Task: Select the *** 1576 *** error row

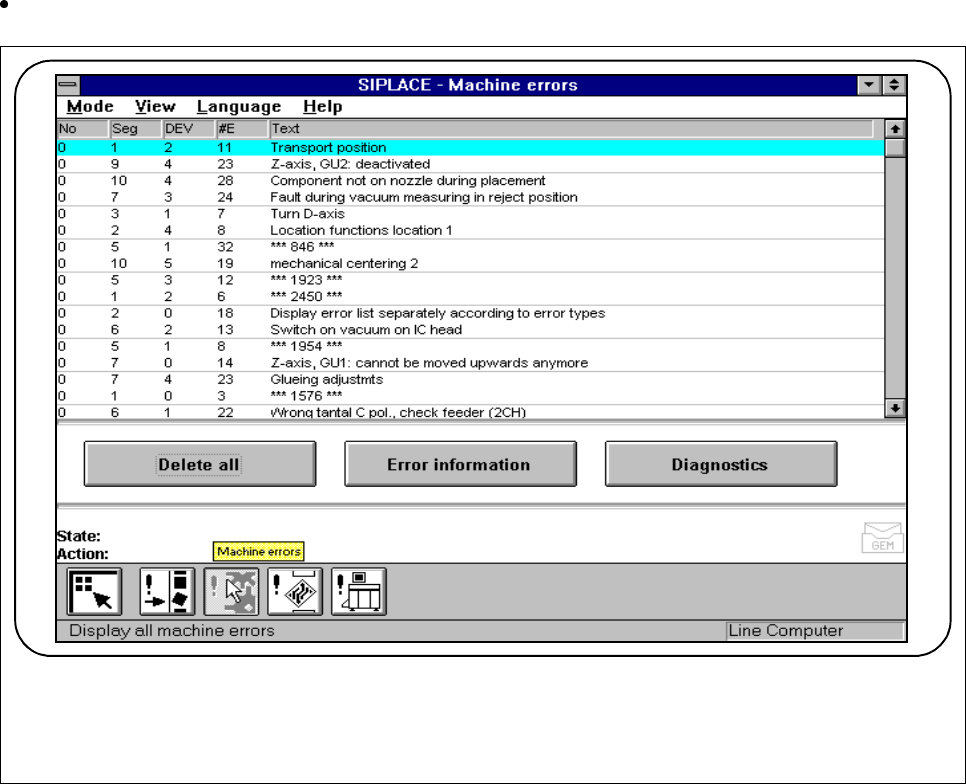Action: pos(471,397)
